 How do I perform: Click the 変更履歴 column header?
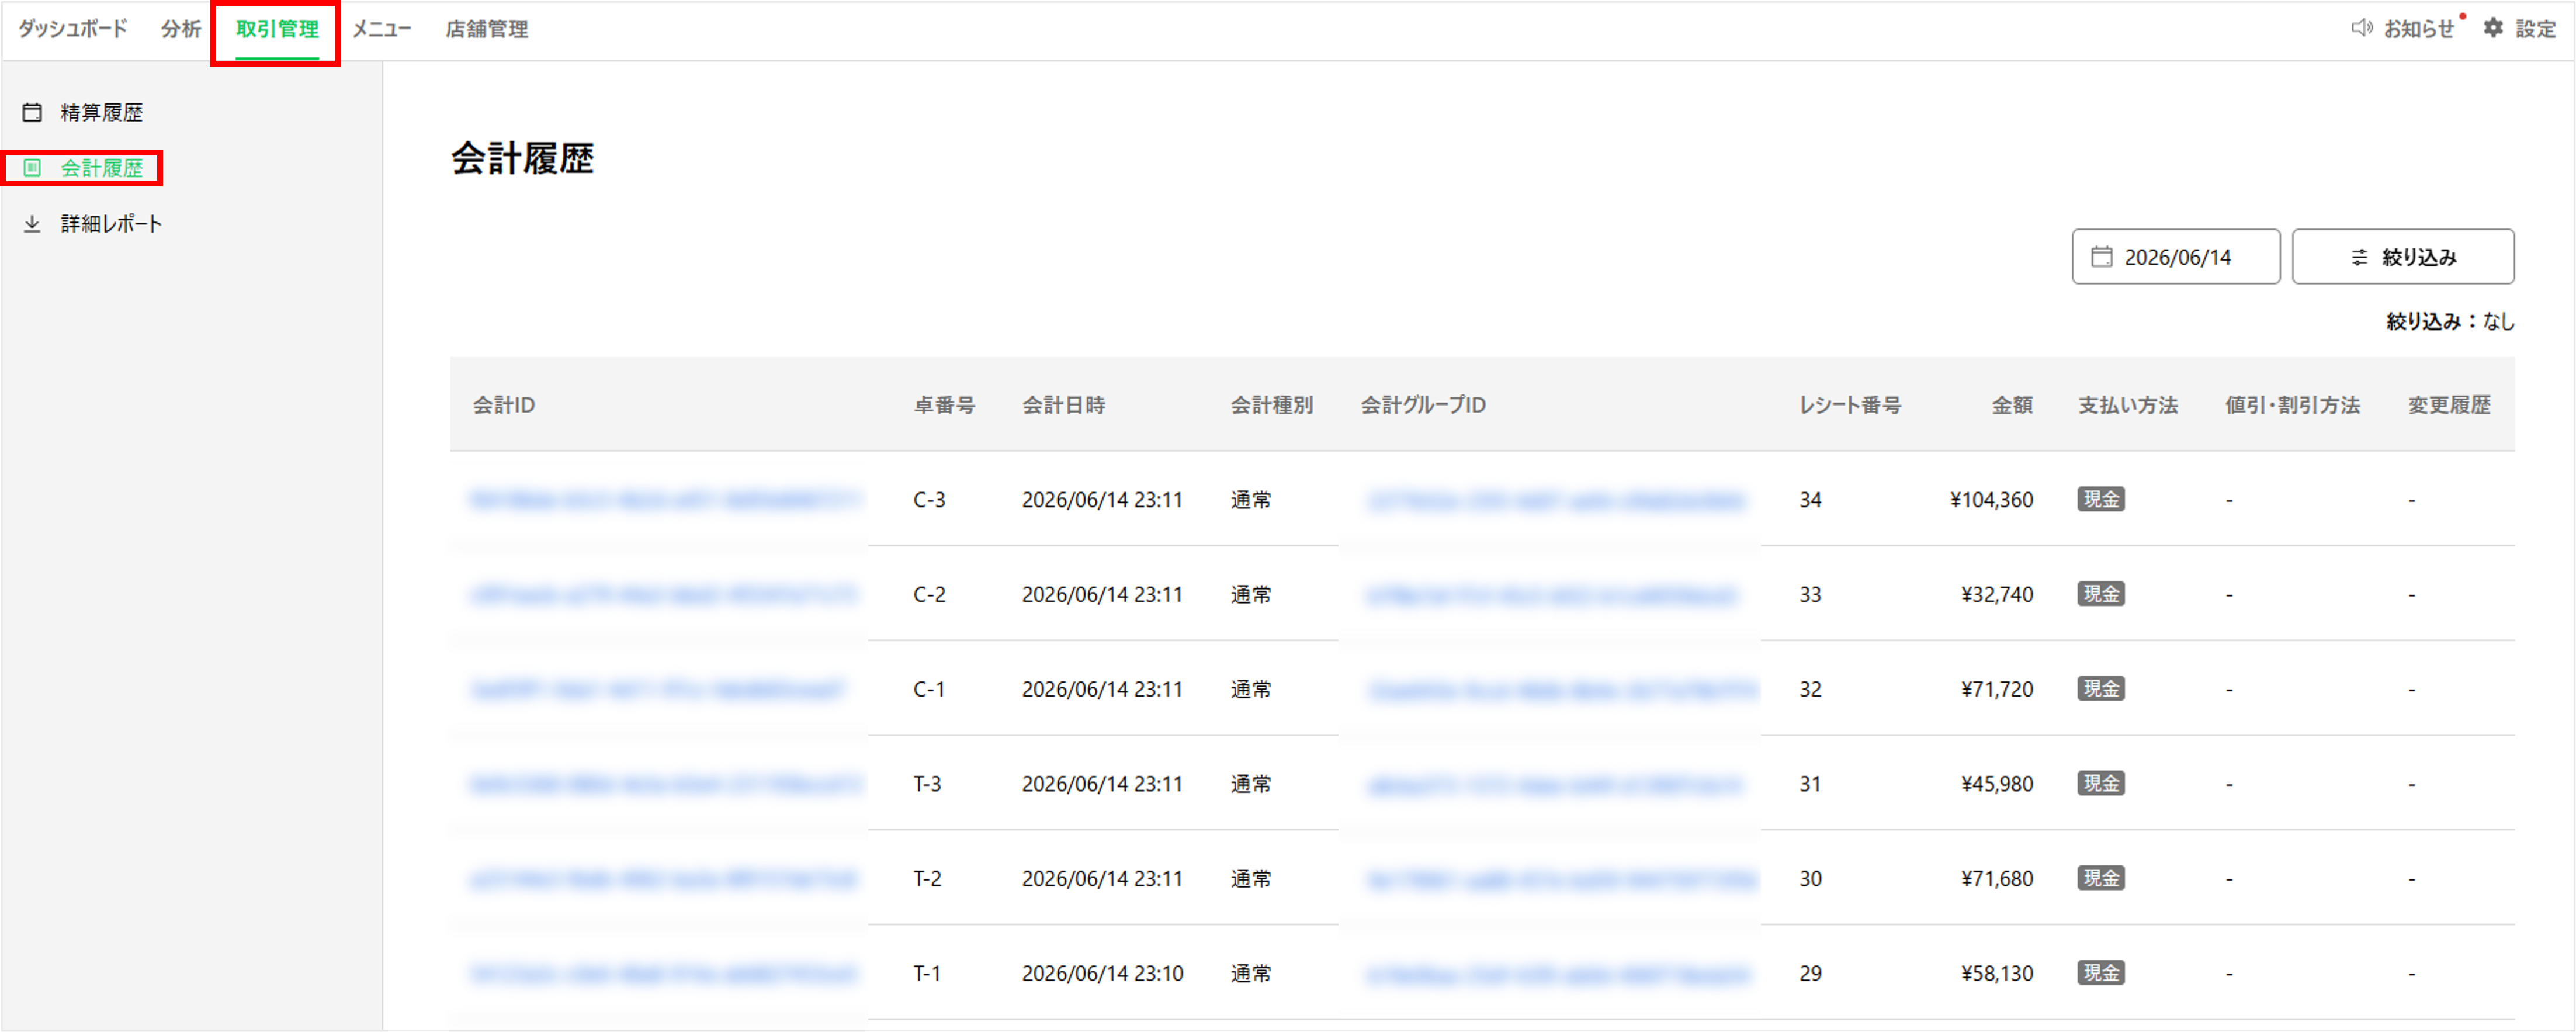[2449, 405]
